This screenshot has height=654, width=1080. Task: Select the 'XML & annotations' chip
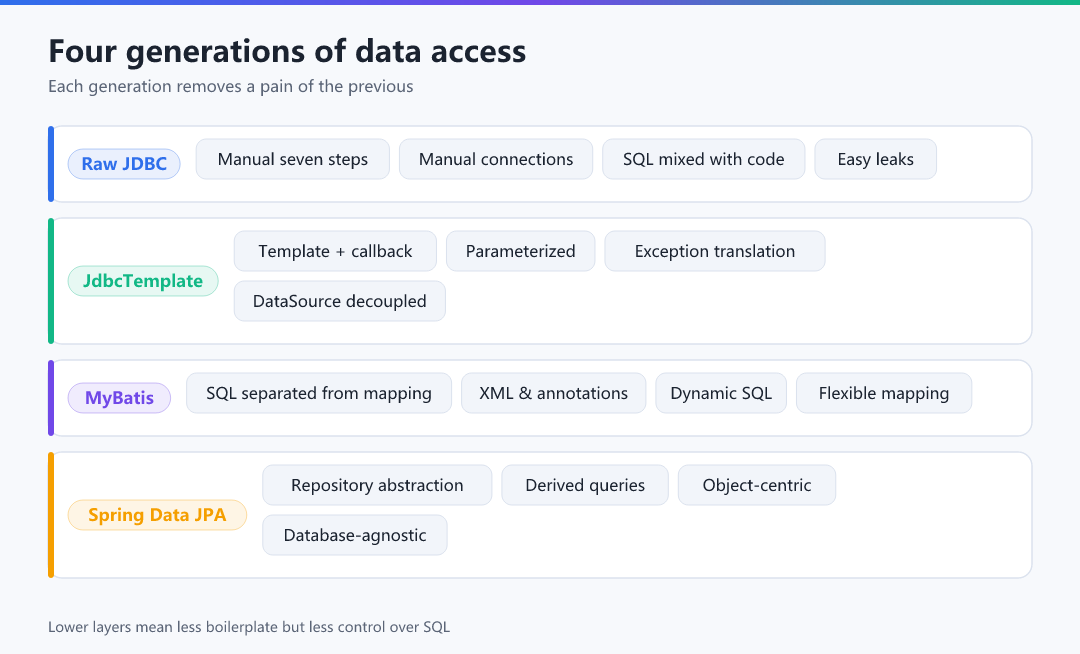point(554,393)
